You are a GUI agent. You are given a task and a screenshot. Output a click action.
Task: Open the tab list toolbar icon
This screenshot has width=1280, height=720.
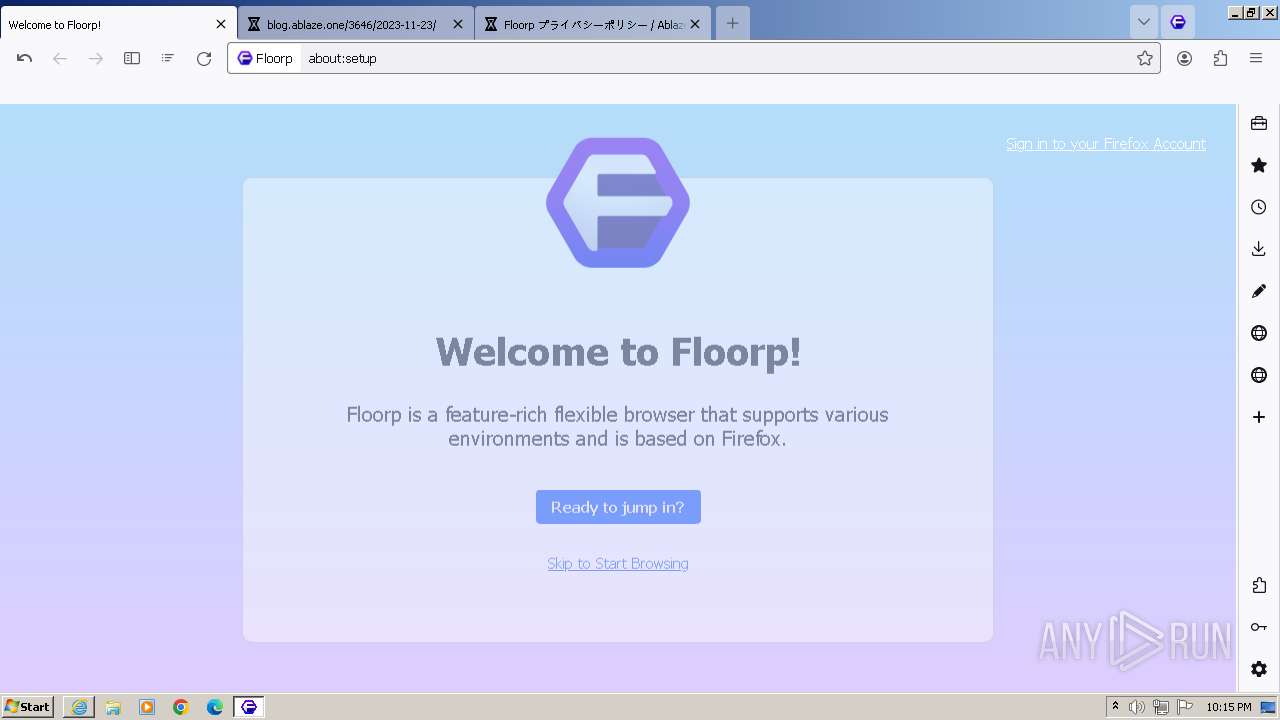tap(168, 59)
